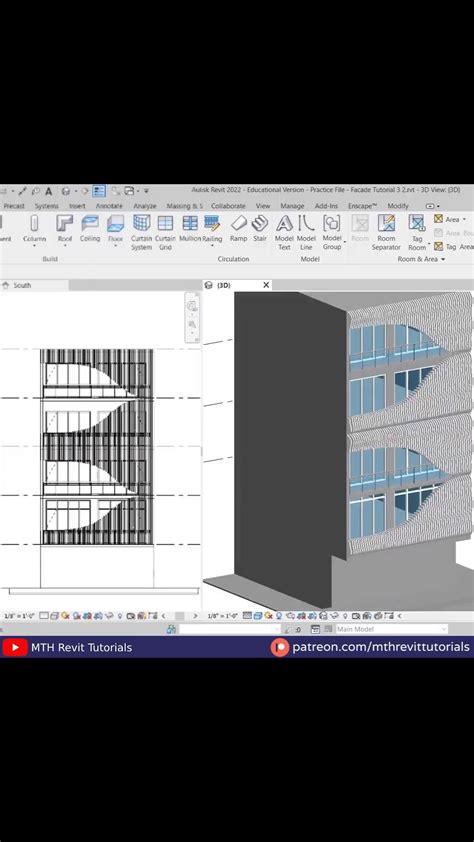Viewport: 474px width, 842px height.
Task: Open the Modify ribbon tab
Action: [x=398, y=206]
